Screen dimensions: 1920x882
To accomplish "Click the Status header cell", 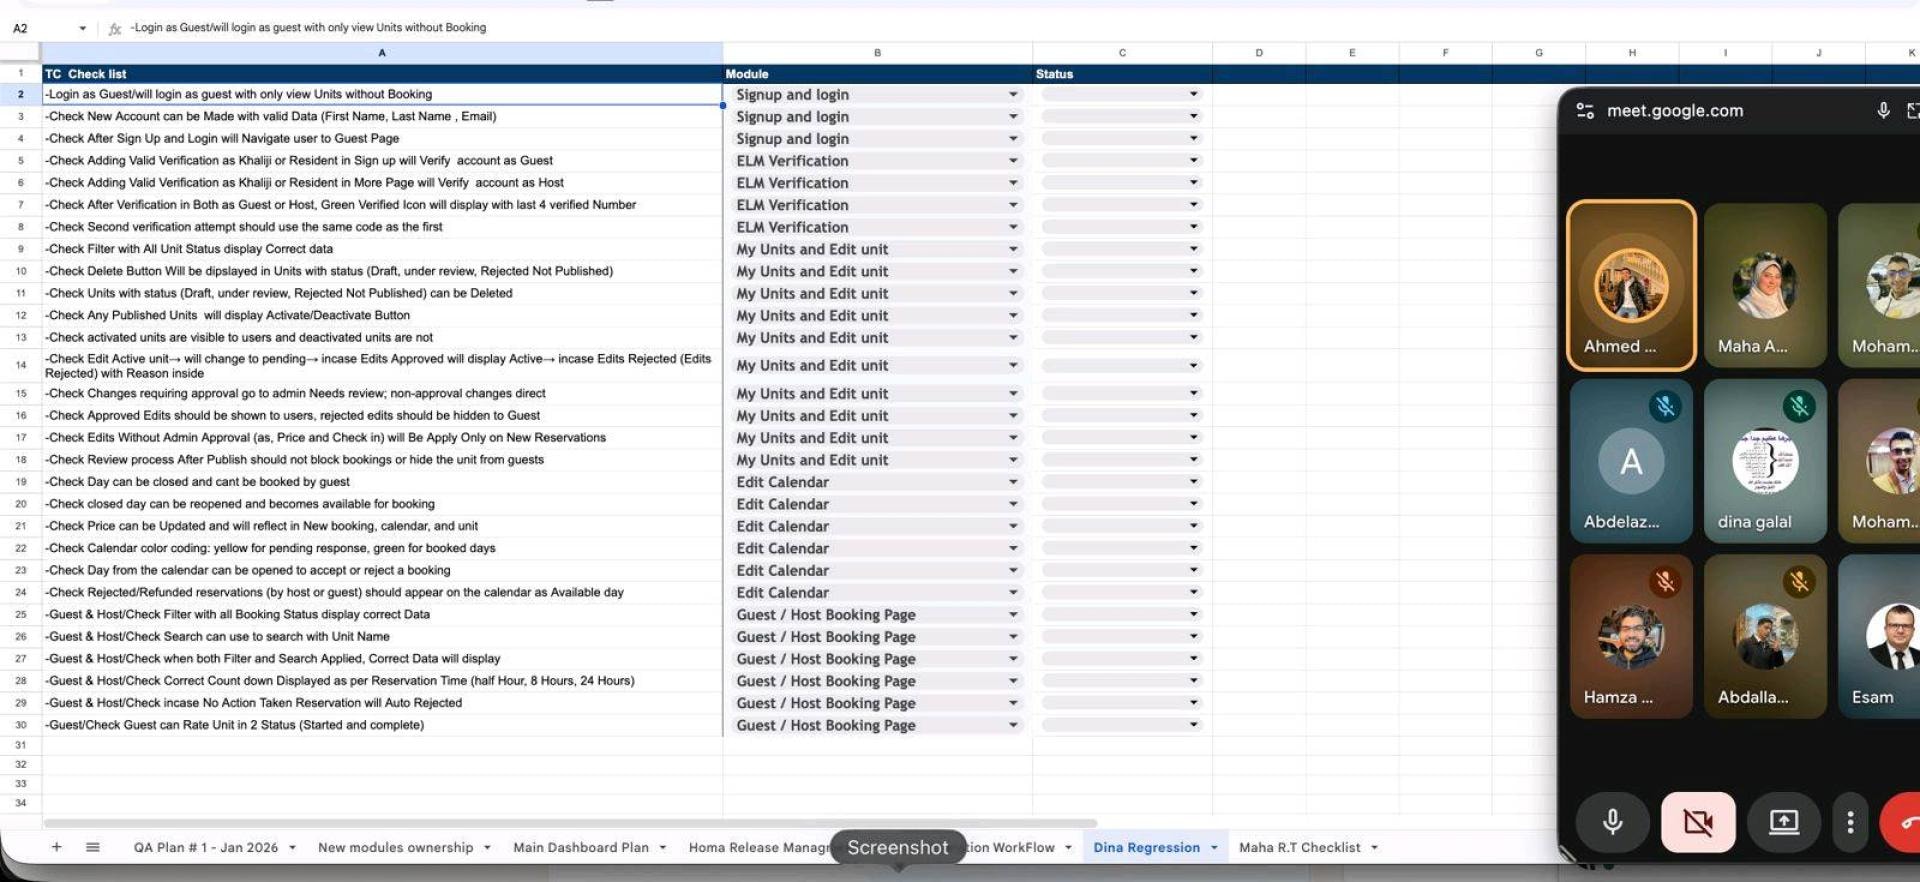I will [x=1122, y=74].
